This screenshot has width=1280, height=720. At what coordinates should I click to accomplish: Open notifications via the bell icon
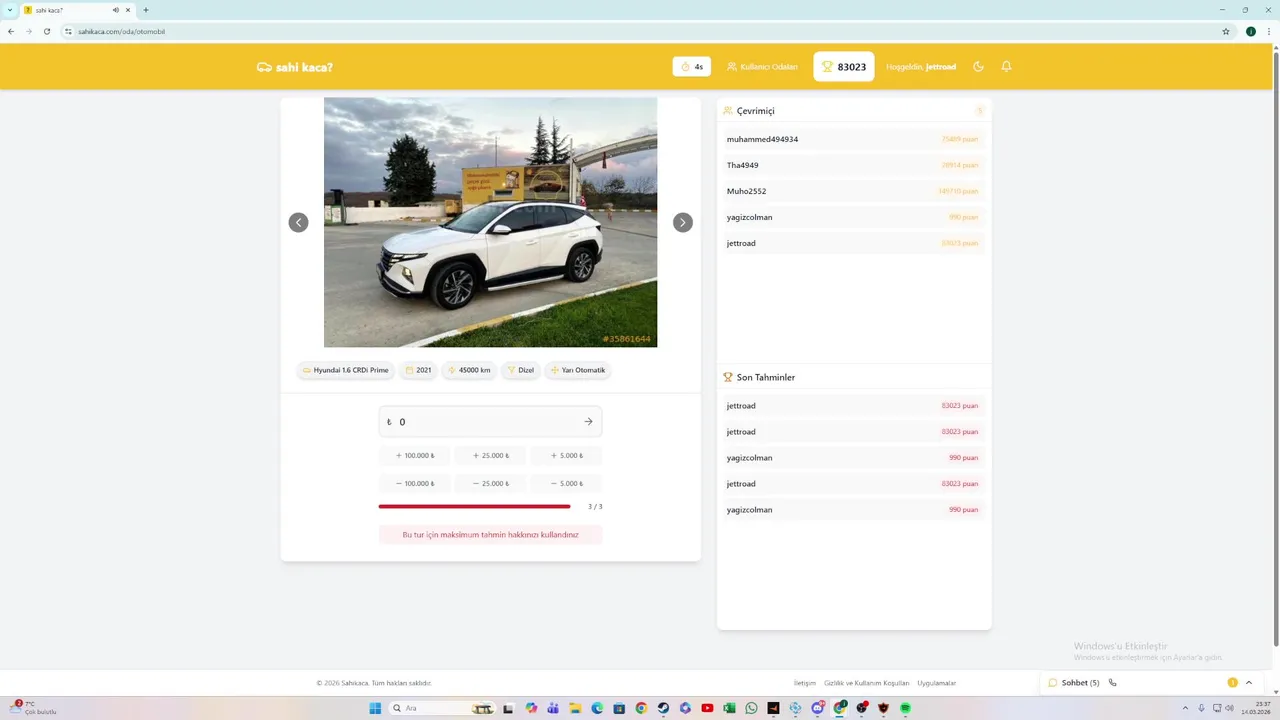[1006, 66]
